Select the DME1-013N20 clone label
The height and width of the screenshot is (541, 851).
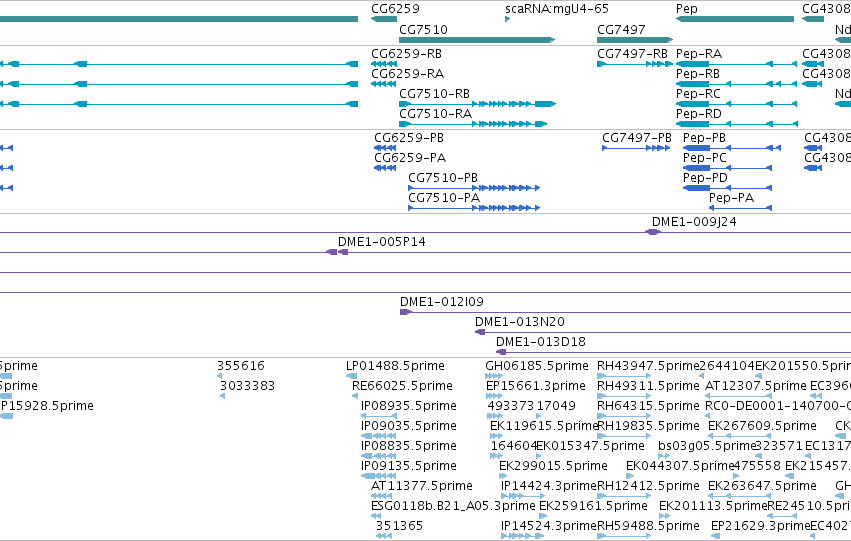pyautogui.click(x=520, y=322)
